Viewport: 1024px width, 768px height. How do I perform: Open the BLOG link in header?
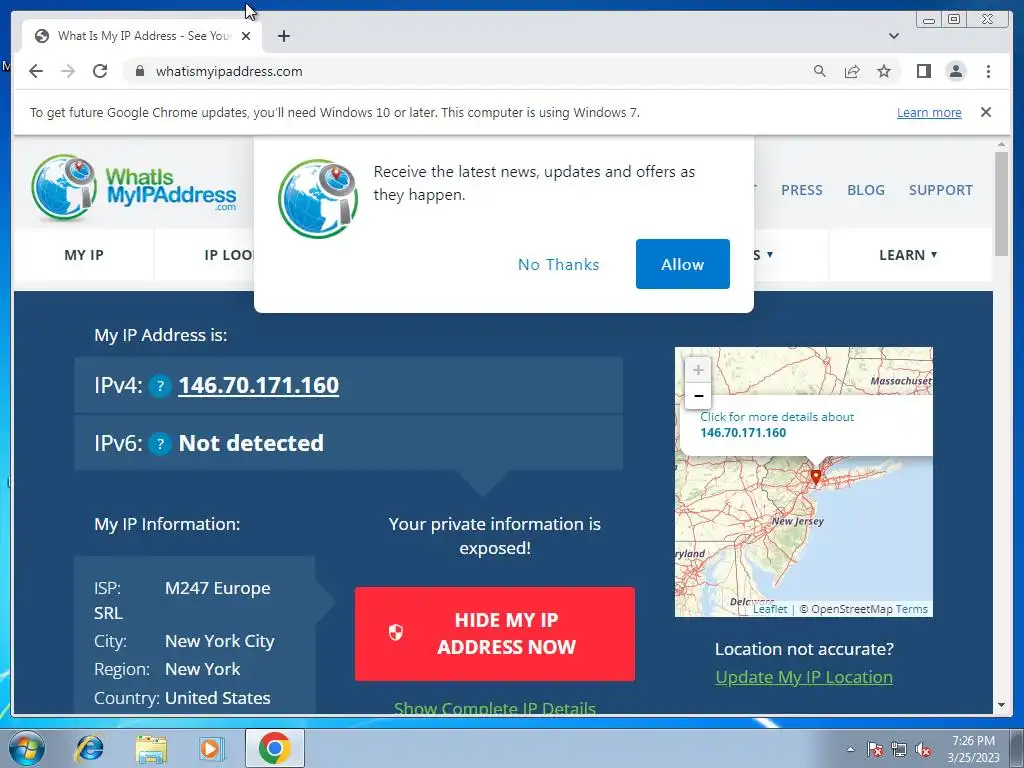pyautogui.click(x=865, y=190)
